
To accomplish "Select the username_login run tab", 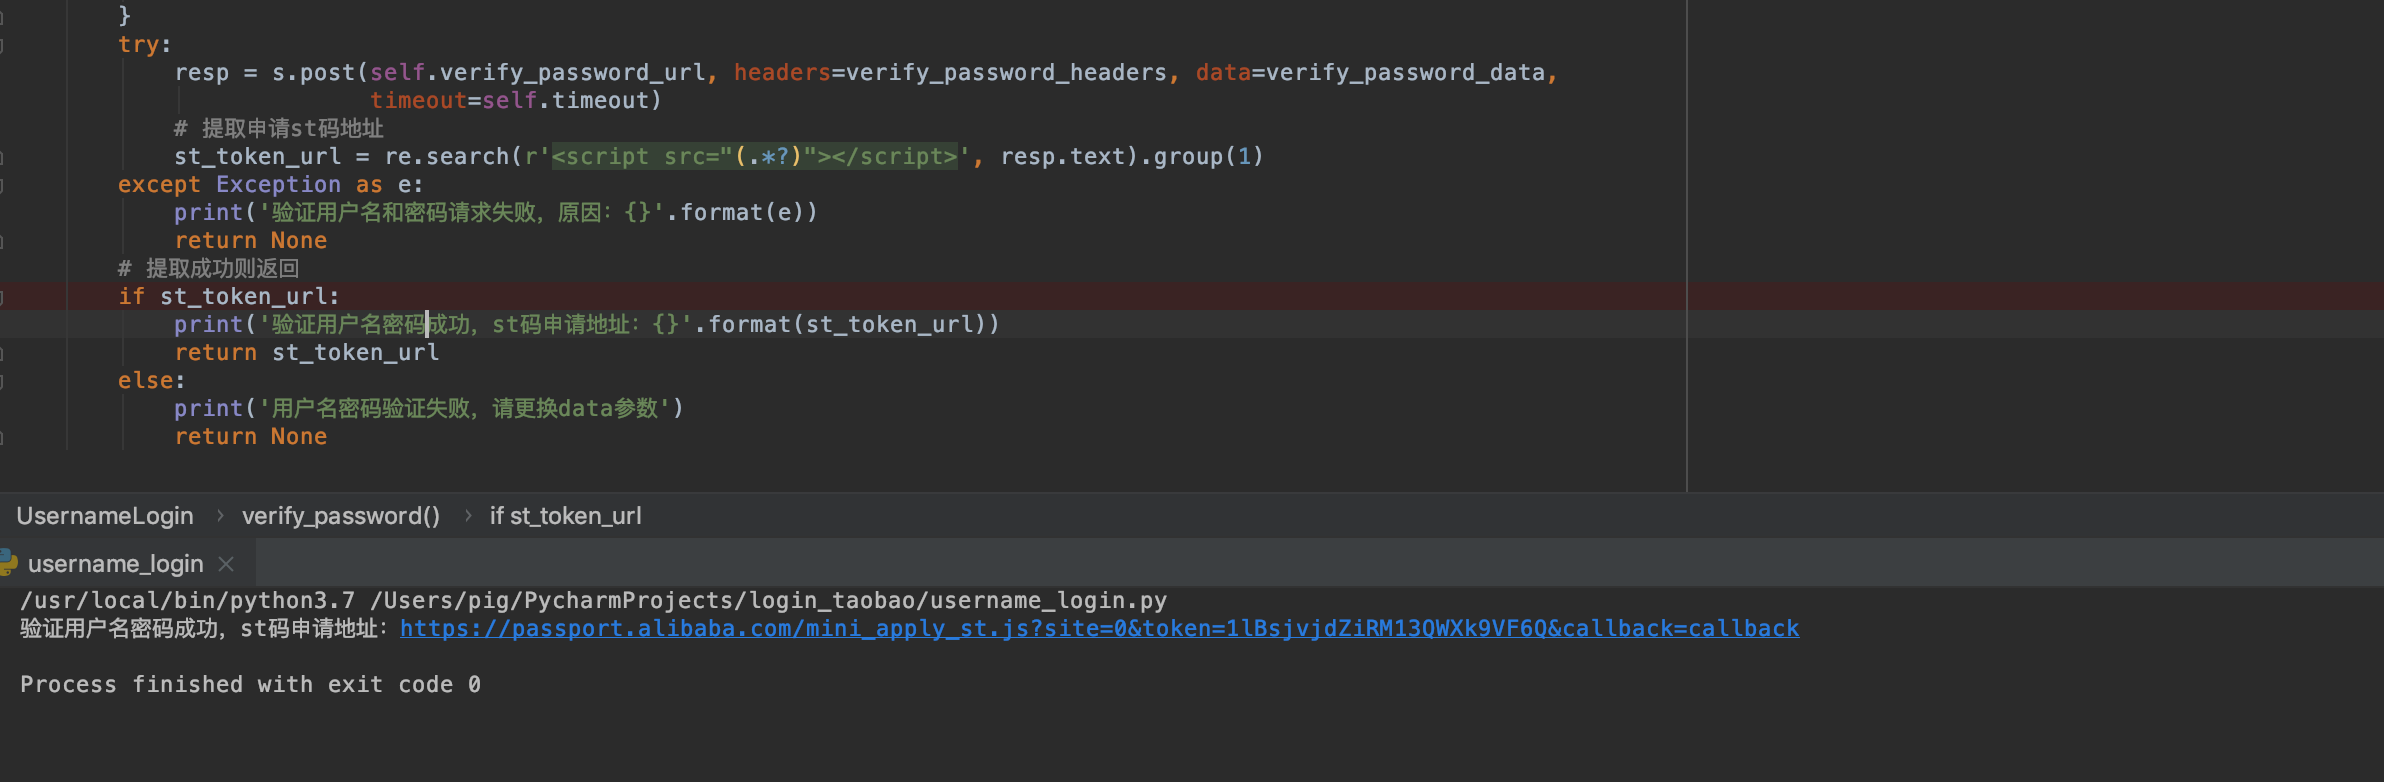I will tap(116, 564).
